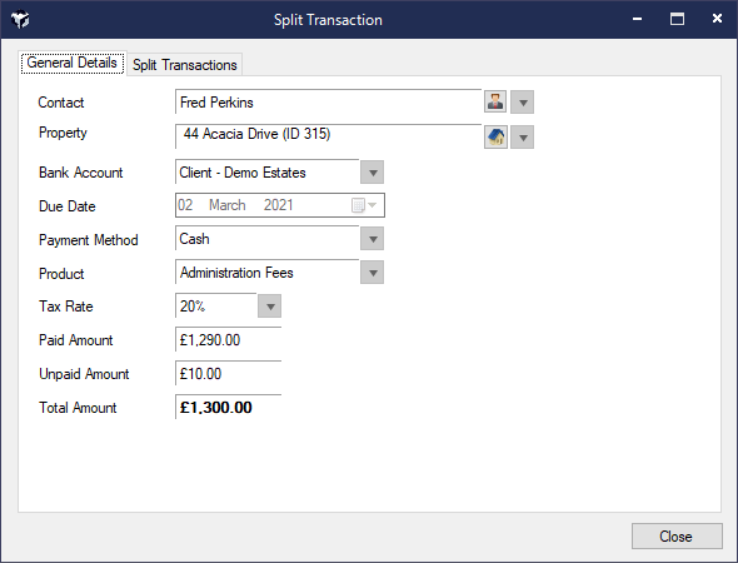The width and height of the screenshot is (738, 563).
Task: Switch to the Split Transactions tab
Action: (185, 65)
